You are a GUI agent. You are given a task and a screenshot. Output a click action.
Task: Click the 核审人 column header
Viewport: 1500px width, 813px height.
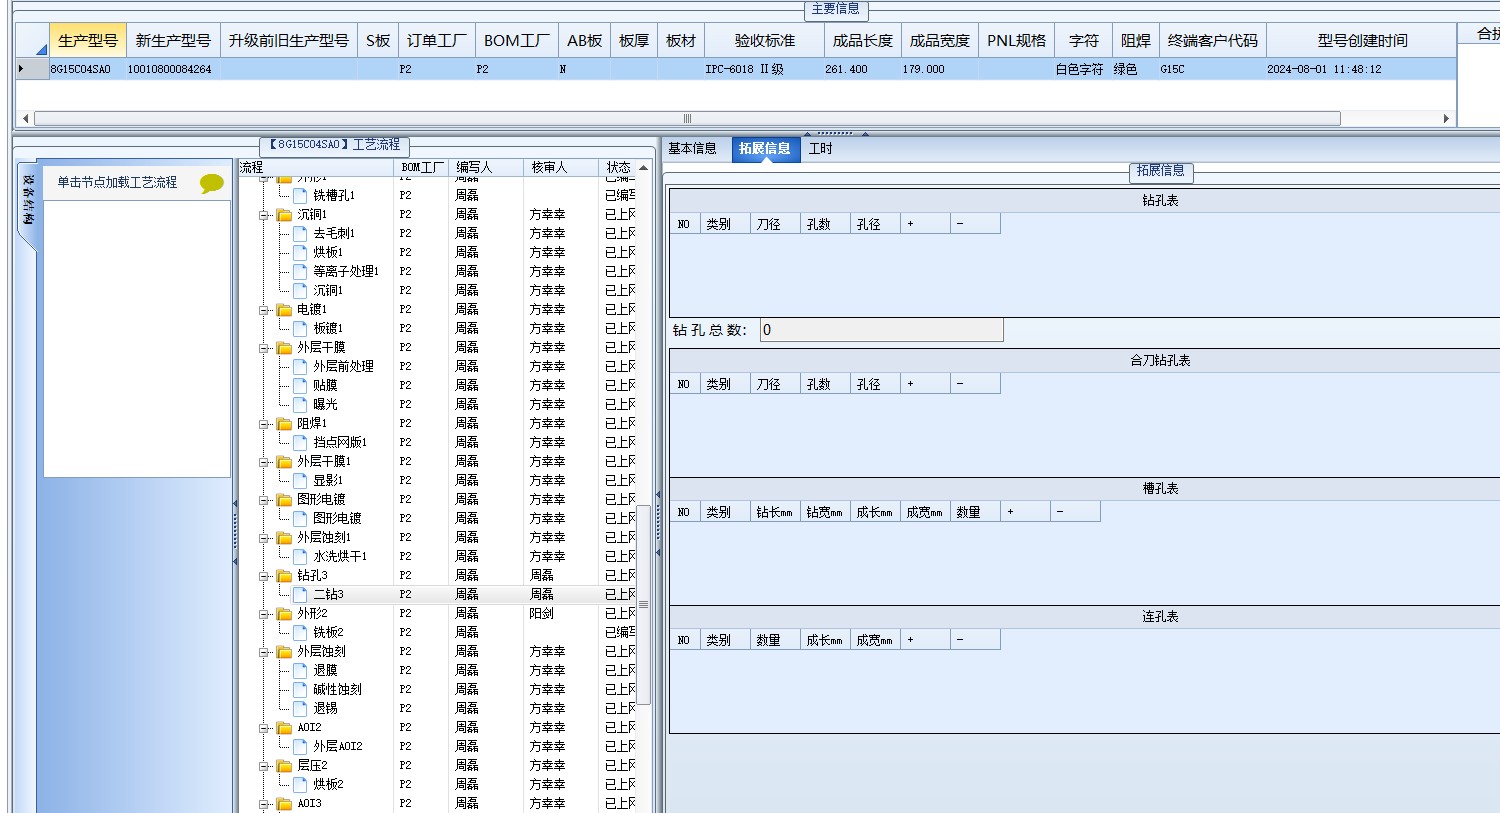point(560,167)
